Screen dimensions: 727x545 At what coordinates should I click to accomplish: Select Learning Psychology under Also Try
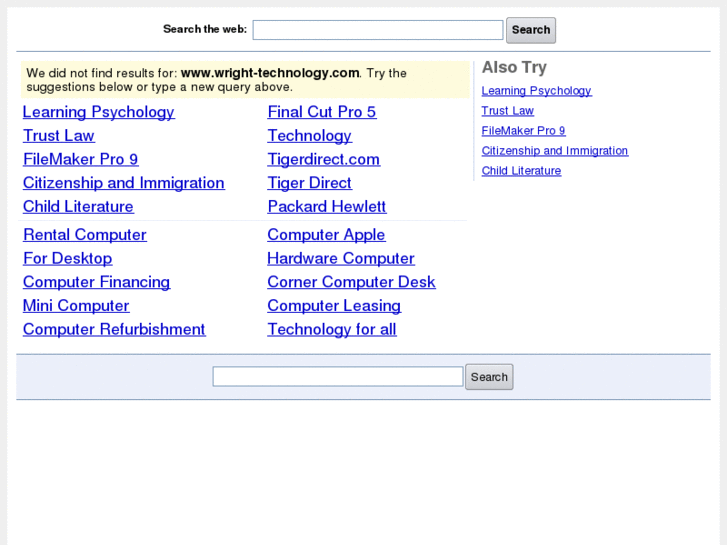tap(536, 91)
